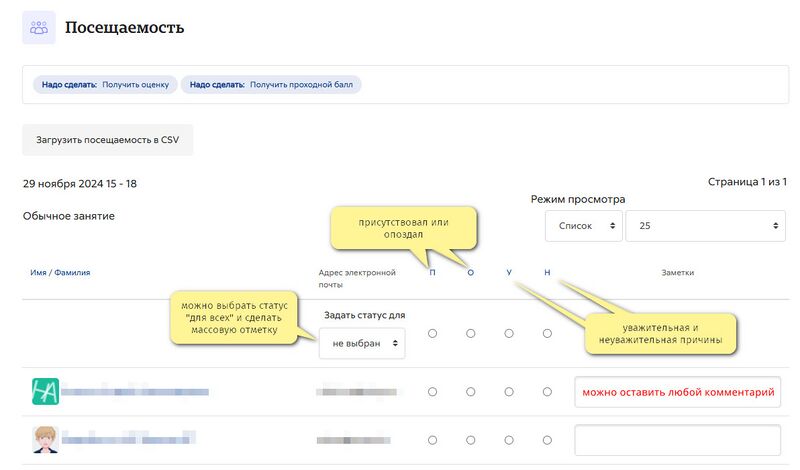Click the cartoon face user avatar

(x=45, y=439)
